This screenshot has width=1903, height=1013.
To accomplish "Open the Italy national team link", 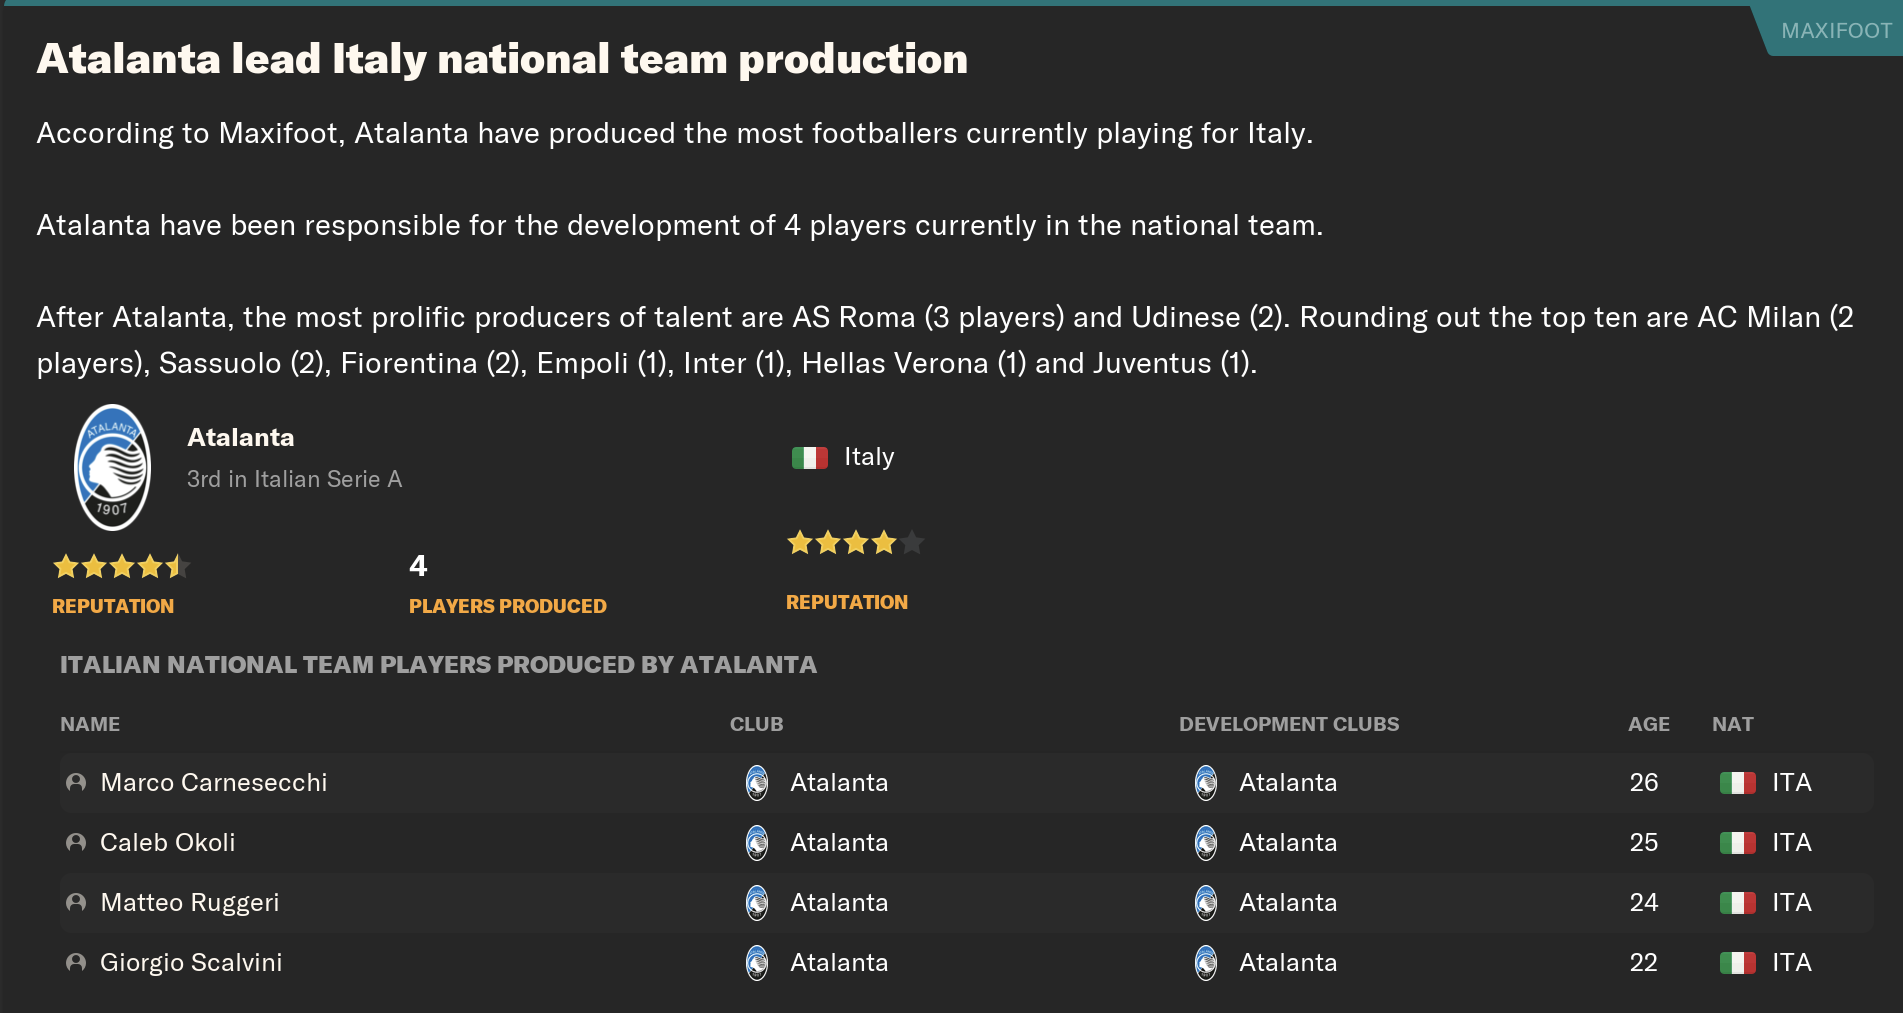I will [869, 457].
